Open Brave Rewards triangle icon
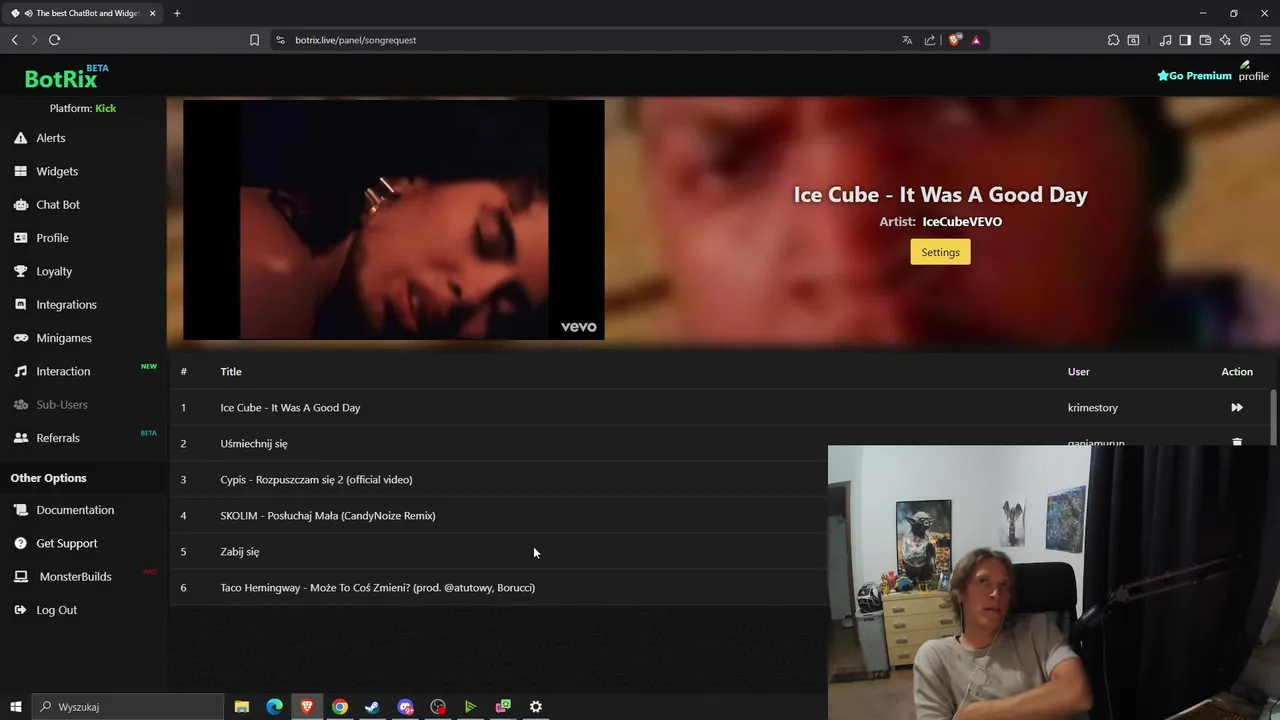1280x720 pixels. pos(976,40)
